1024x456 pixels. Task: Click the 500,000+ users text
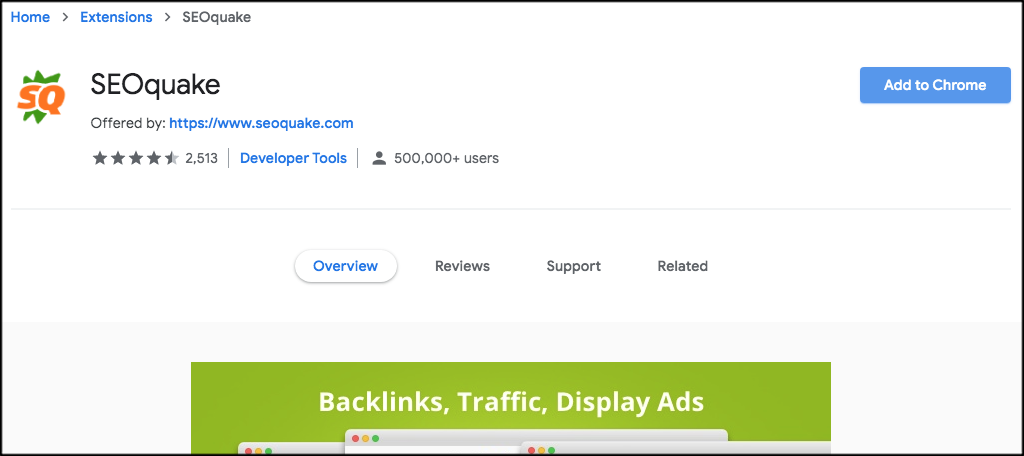447,158
